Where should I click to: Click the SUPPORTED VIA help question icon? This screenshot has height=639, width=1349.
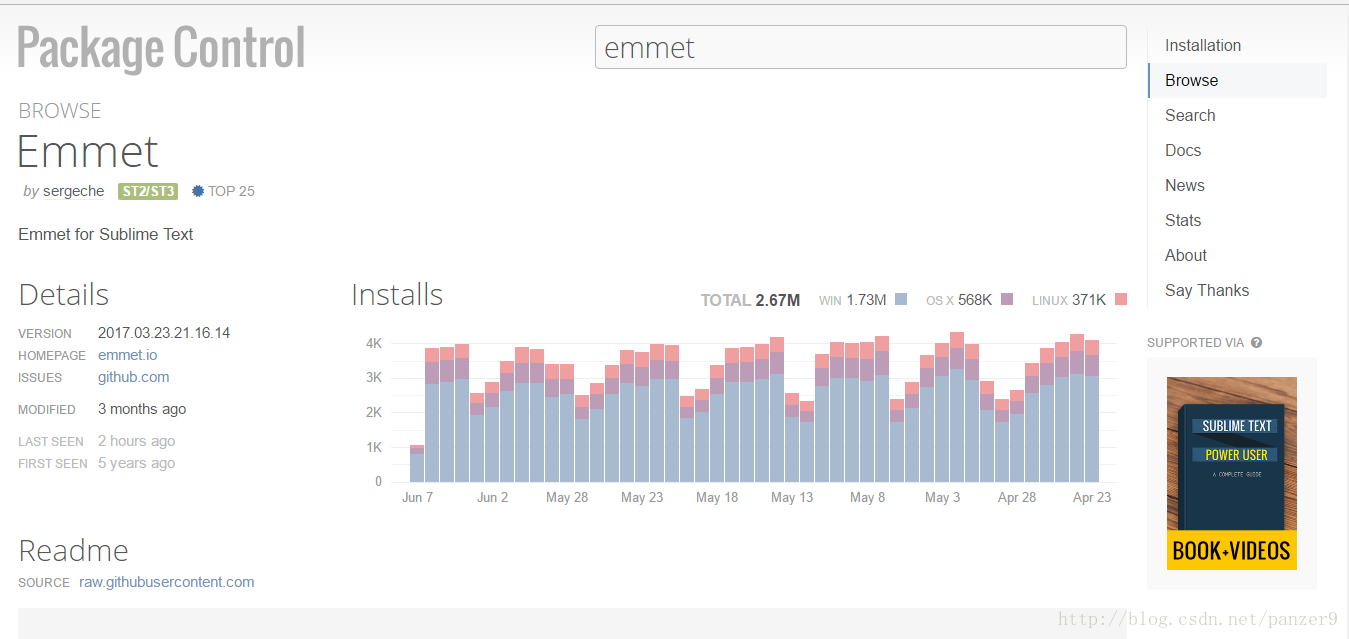tap(1256, 342)
